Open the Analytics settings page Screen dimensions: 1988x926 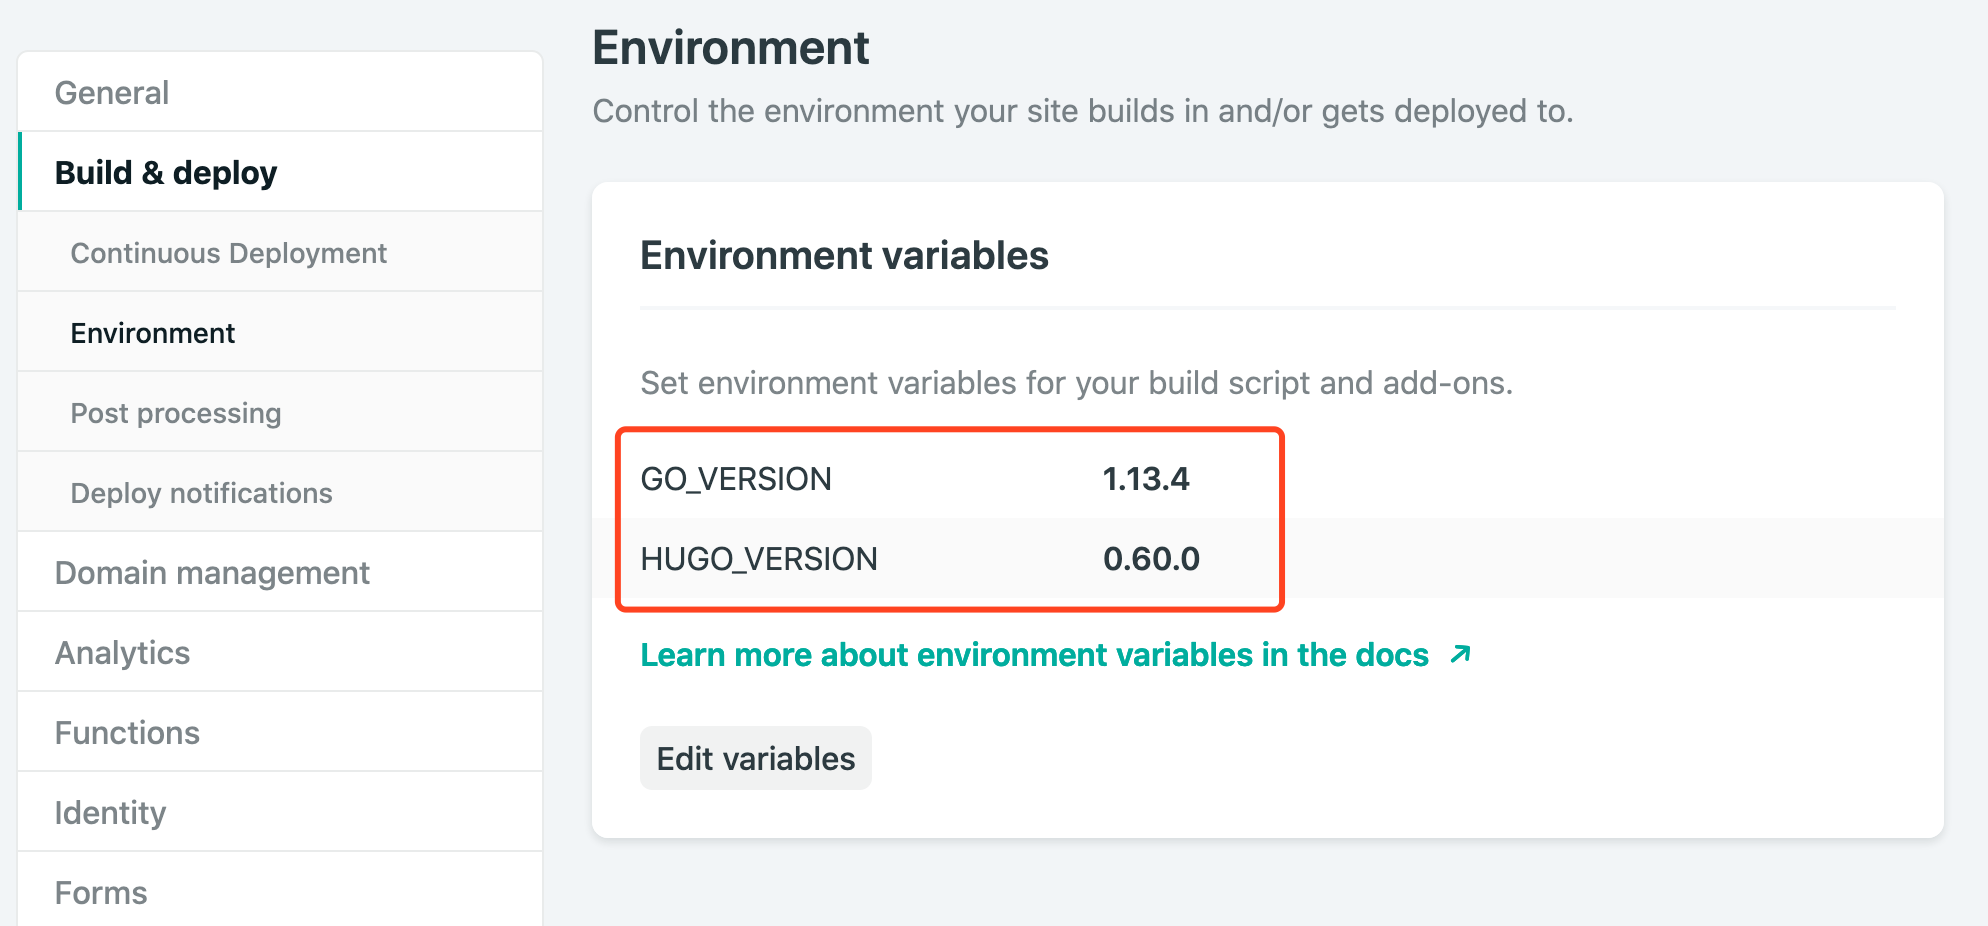pyautogui.click(x=122, y=653)
